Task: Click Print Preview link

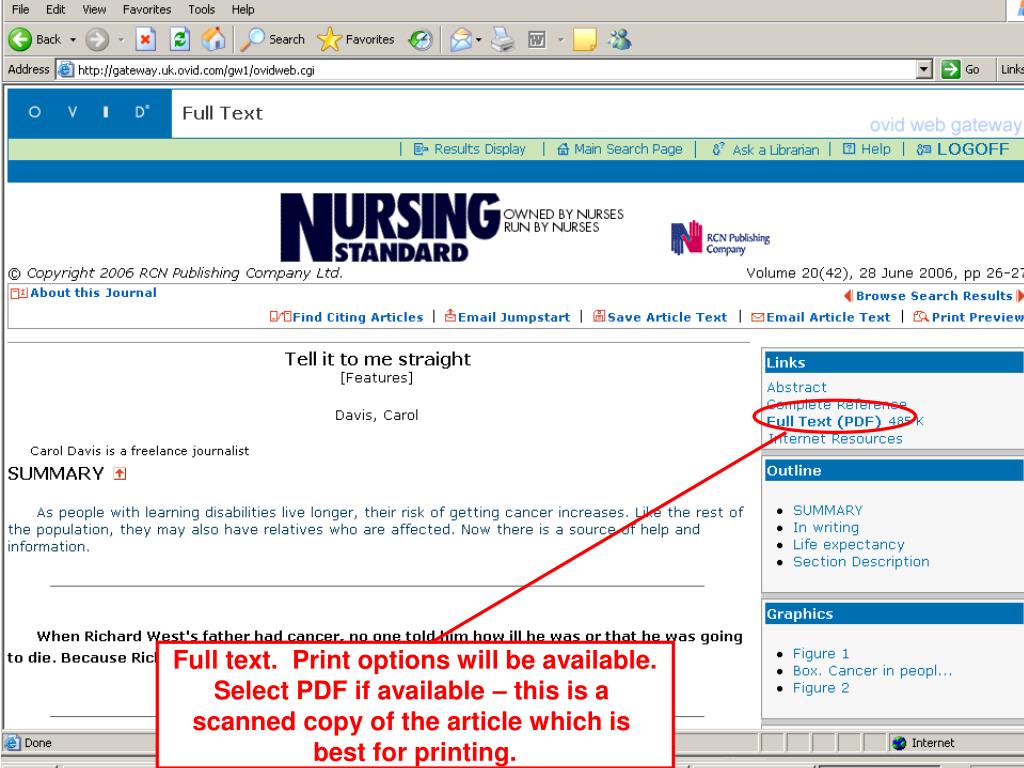Action: [968, 317]
